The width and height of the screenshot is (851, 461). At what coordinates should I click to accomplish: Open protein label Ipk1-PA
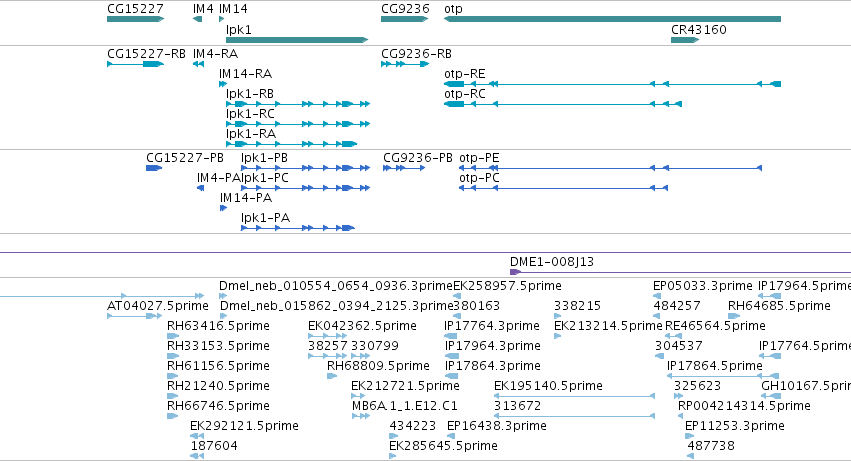tap(265, 218)
